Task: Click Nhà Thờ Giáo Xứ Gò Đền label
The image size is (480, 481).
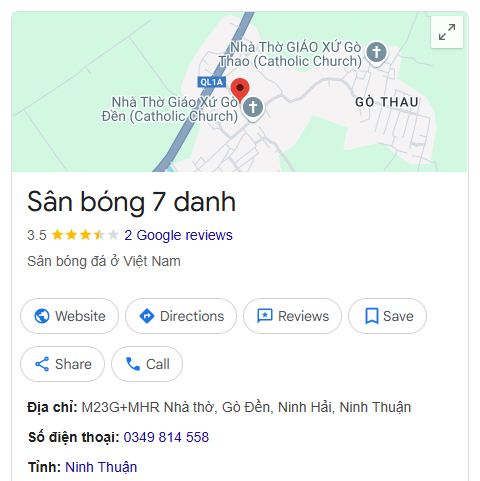Action: pyautogui.click(x=170, y=109)
